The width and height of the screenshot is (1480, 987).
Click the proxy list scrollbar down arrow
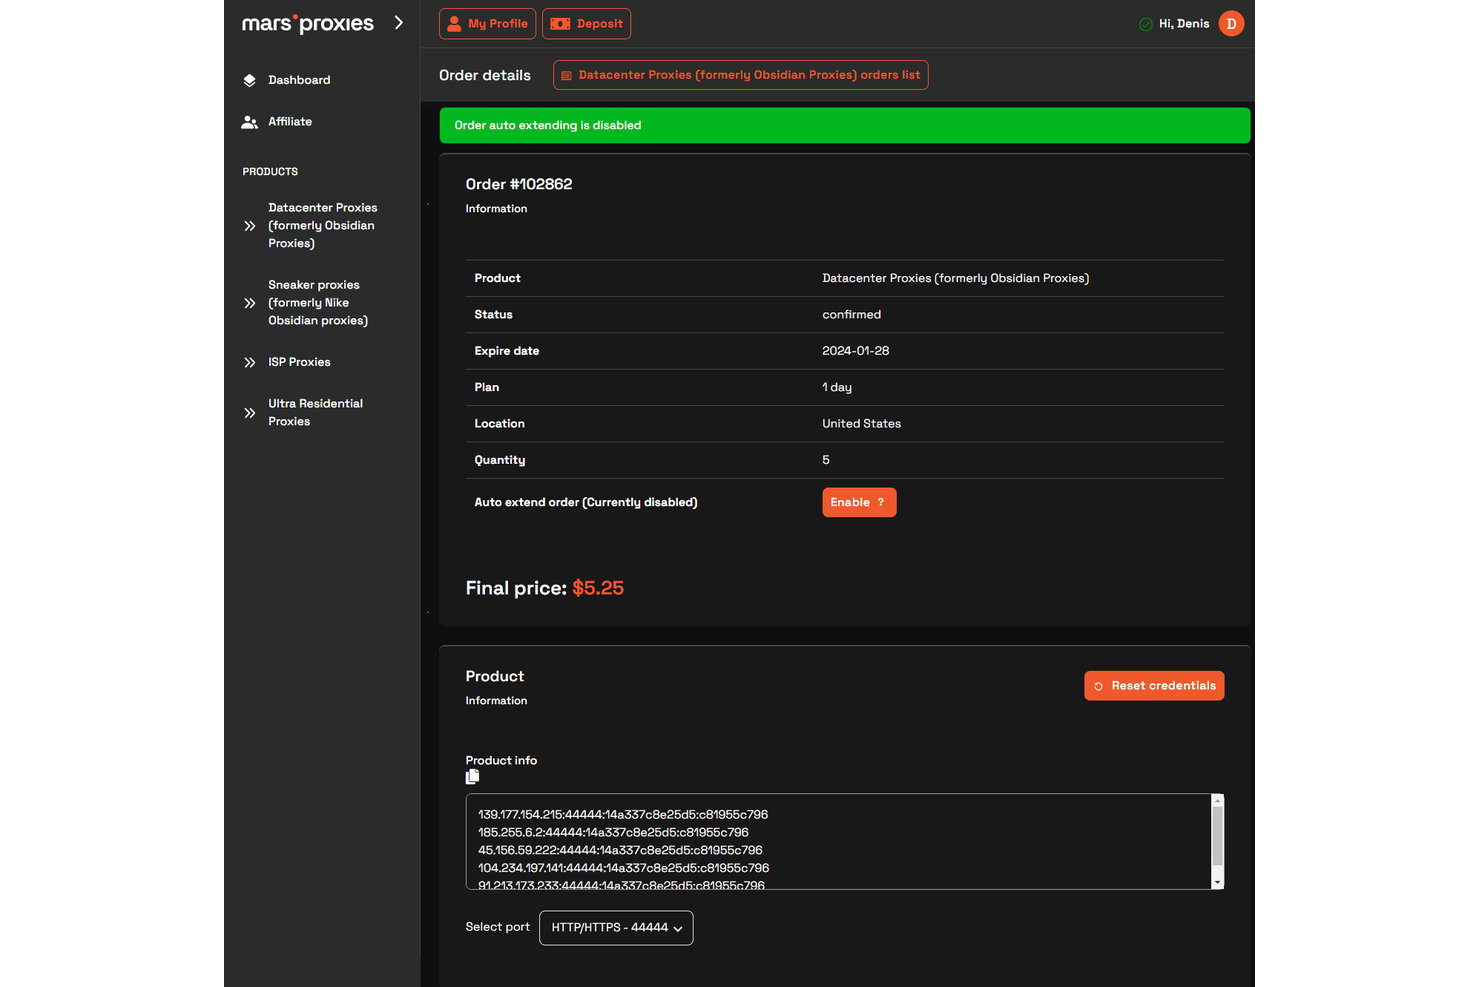pyautogui.click(x=1217, y=883)
